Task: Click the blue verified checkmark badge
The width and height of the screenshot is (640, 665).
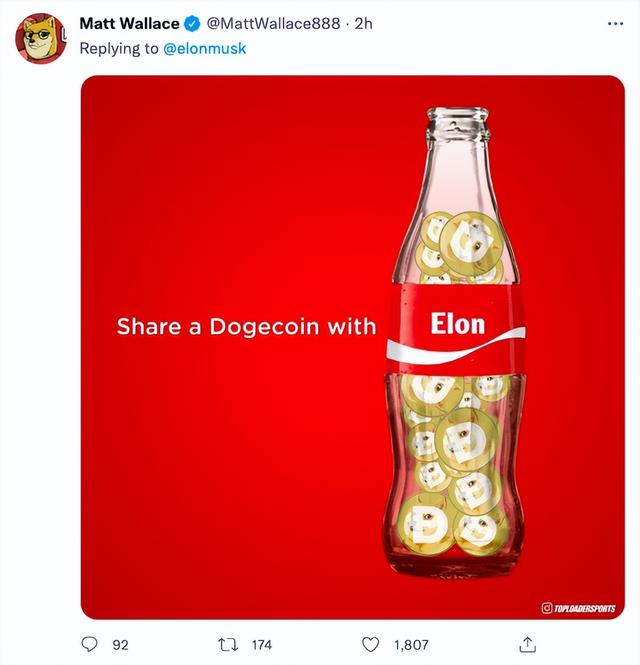Action: pos(192,24)
